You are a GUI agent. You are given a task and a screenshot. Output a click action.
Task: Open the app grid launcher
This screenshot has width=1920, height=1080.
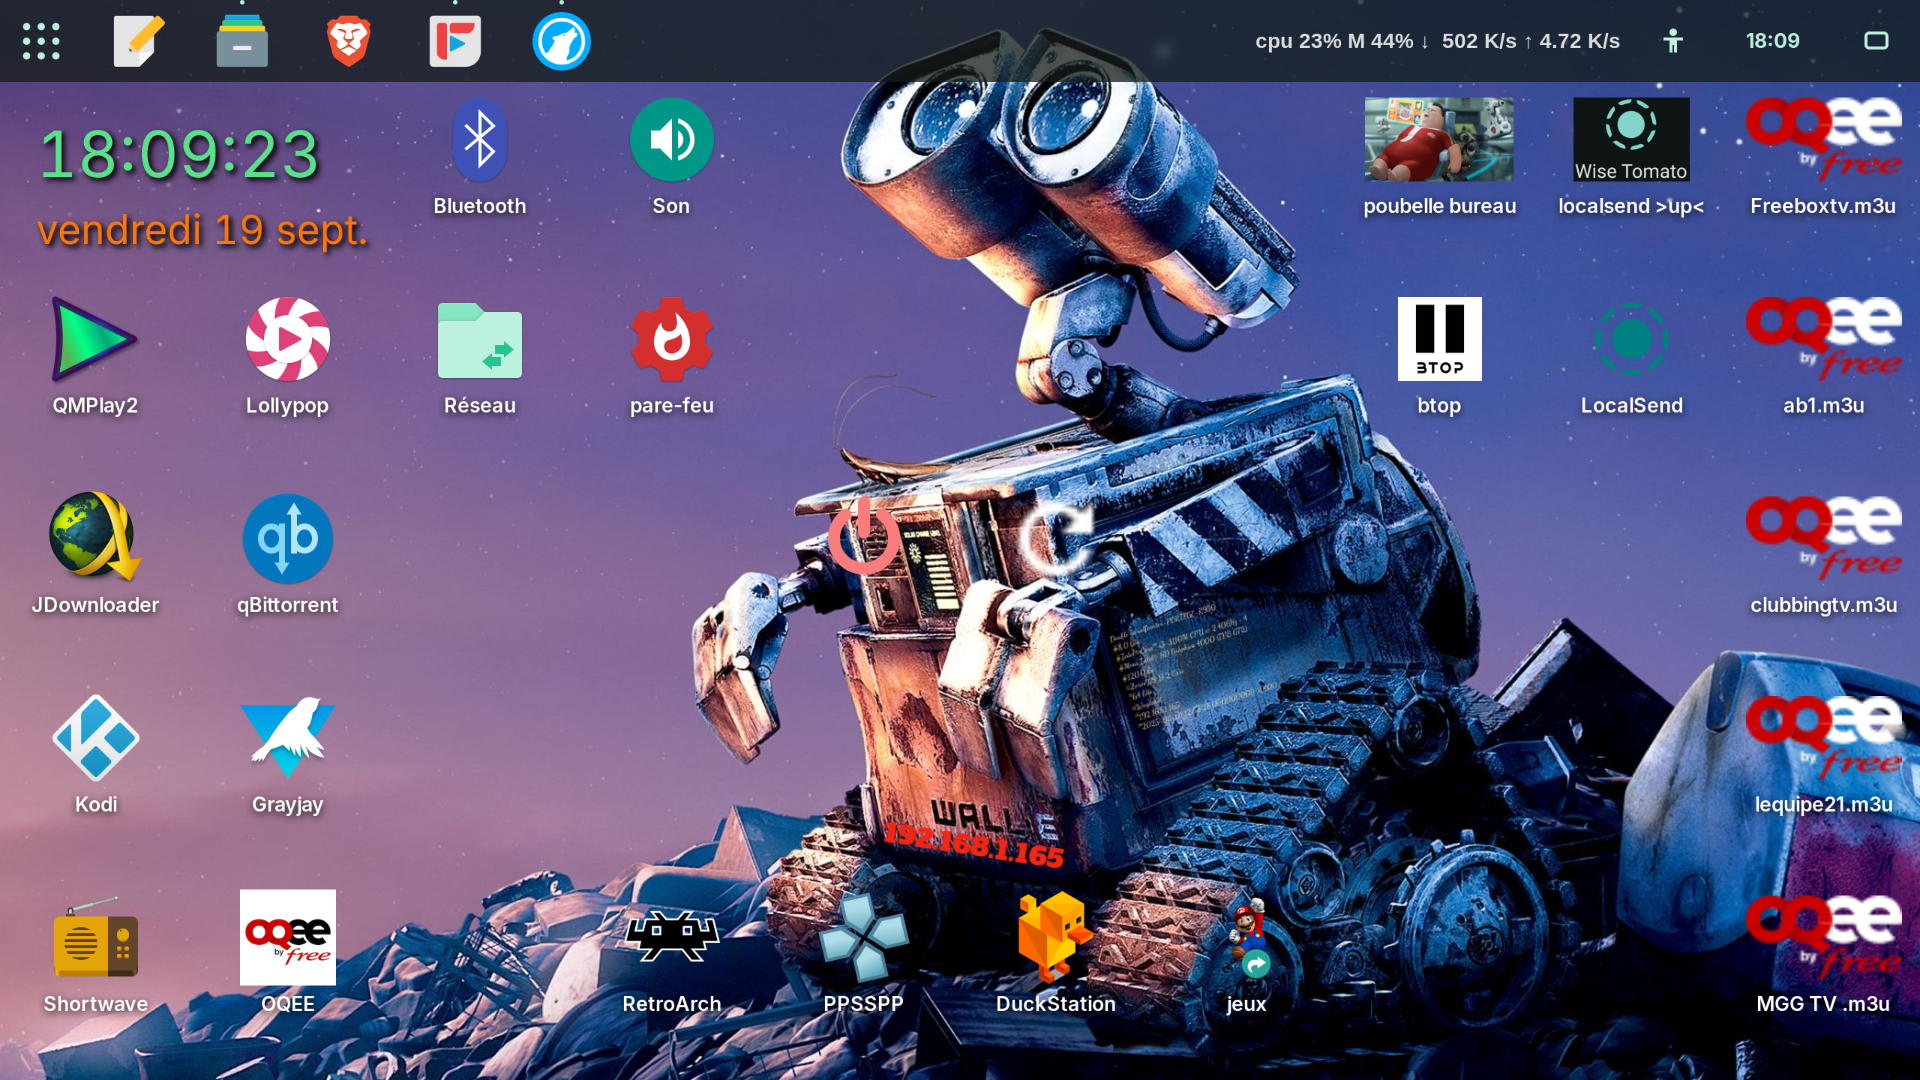tap(41, 41)
